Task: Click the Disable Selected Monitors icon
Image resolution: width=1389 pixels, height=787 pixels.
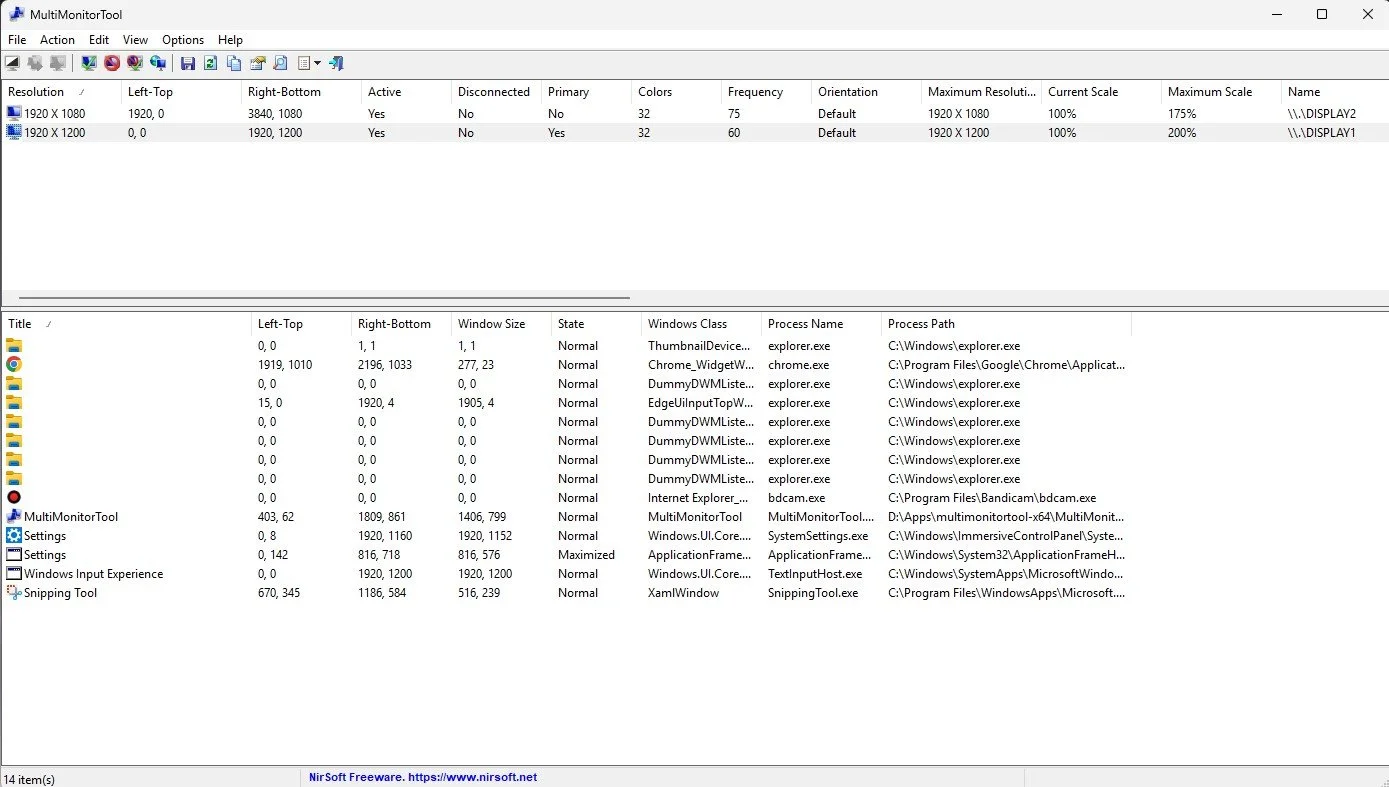Action: coord(112,62)
